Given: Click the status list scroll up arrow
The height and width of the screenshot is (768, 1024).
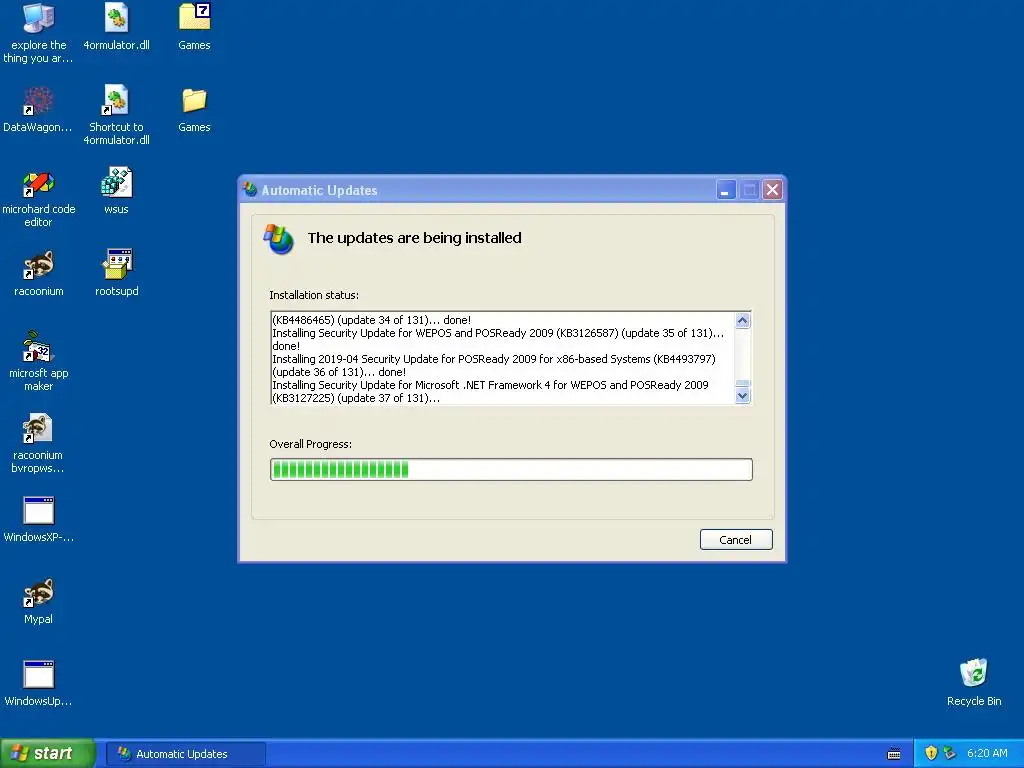Looking at the screenshot, I should pos(743,320).
